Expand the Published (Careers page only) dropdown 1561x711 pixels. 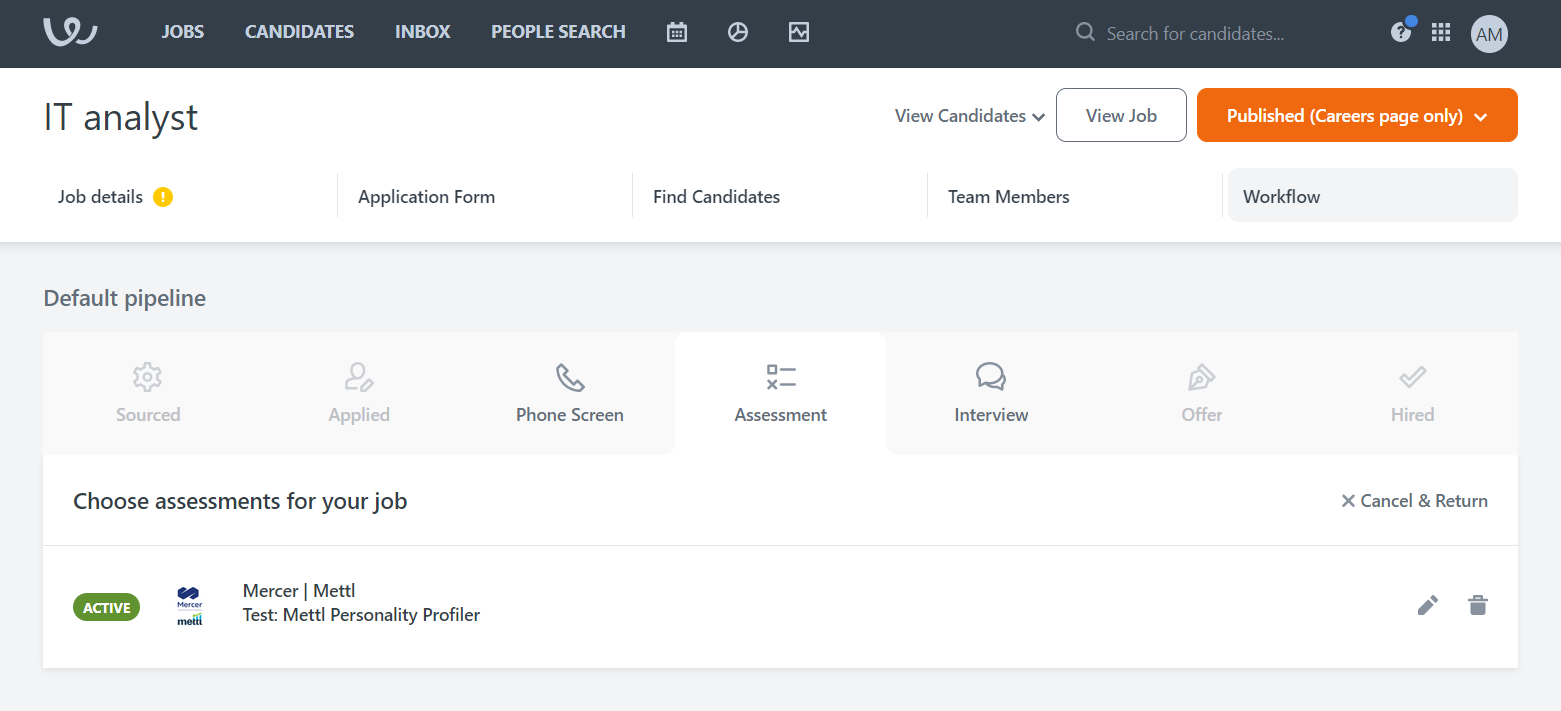coord(1357,115)
